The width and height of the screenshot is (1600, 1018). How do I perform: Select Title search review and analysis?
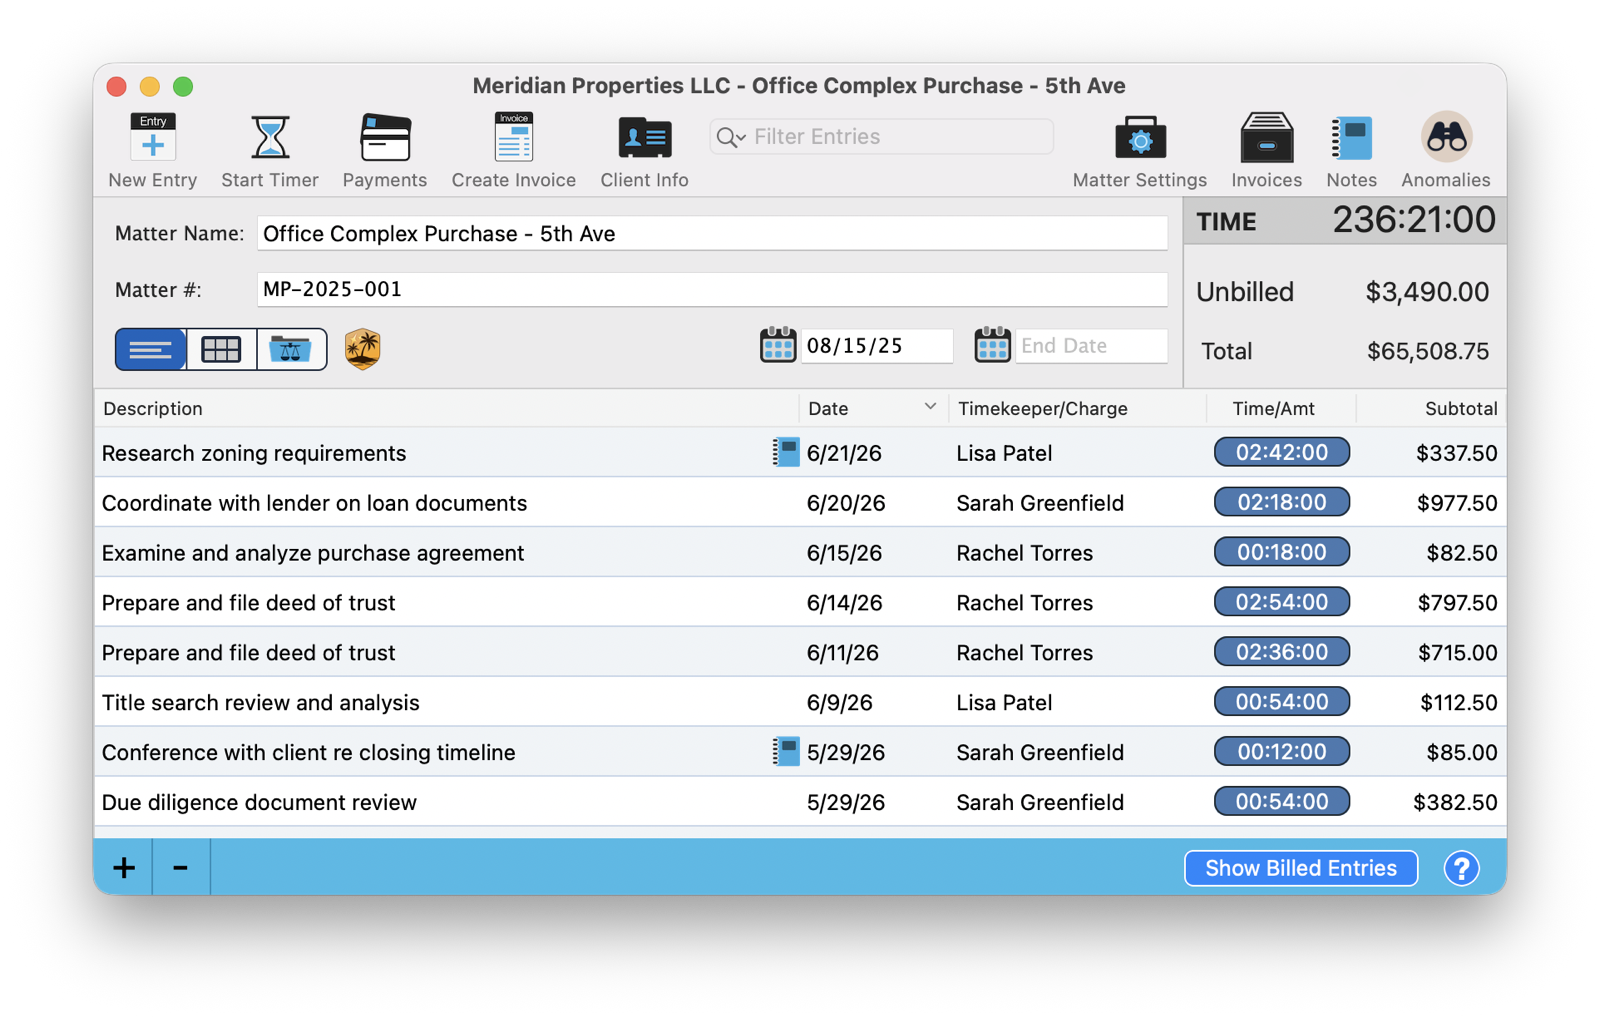(x=800, y=702)
